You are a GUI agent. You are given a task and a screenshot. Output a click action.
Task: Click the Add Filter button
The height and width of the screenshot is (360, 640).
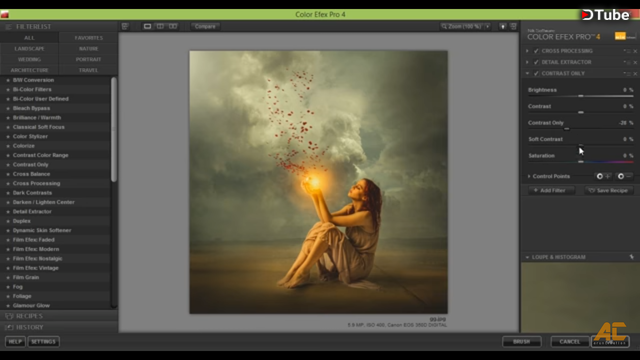[x=551, y=191]
